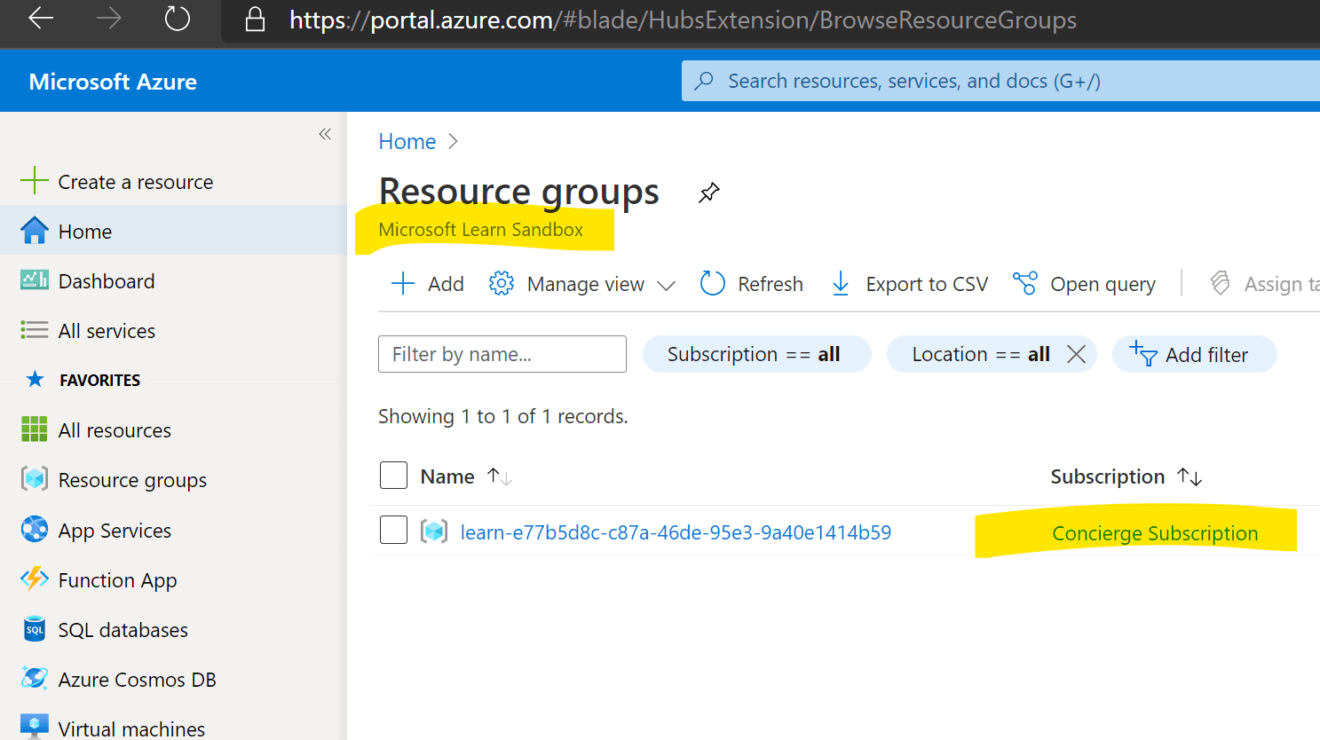
Task: Click the browser reload icon
Action: pyautogui.click(x=177, y=20)
